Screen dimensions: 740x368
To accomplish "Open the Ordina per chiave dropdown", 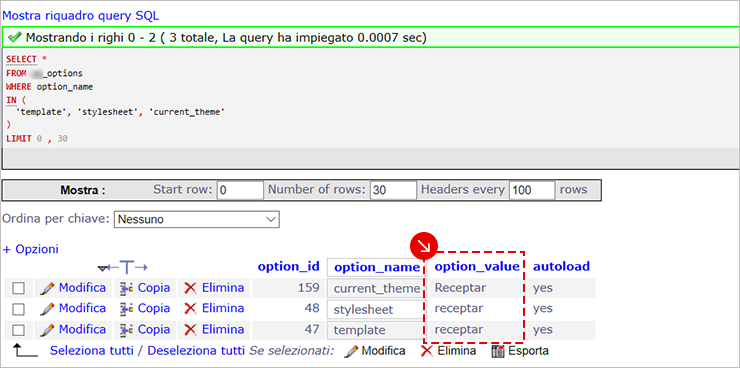I will [x=197, y=219].
